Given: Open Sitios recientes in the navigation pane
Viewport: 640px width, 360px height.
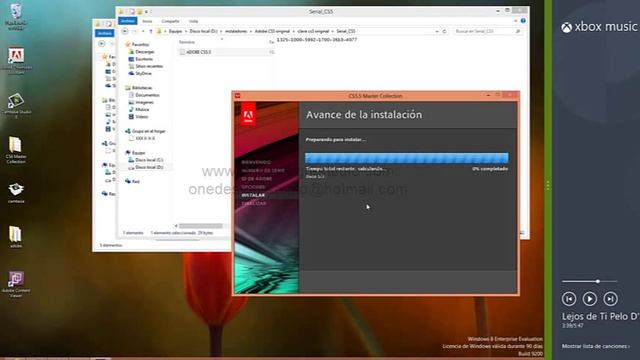Looking at the screenshot, I should (149, 66).
